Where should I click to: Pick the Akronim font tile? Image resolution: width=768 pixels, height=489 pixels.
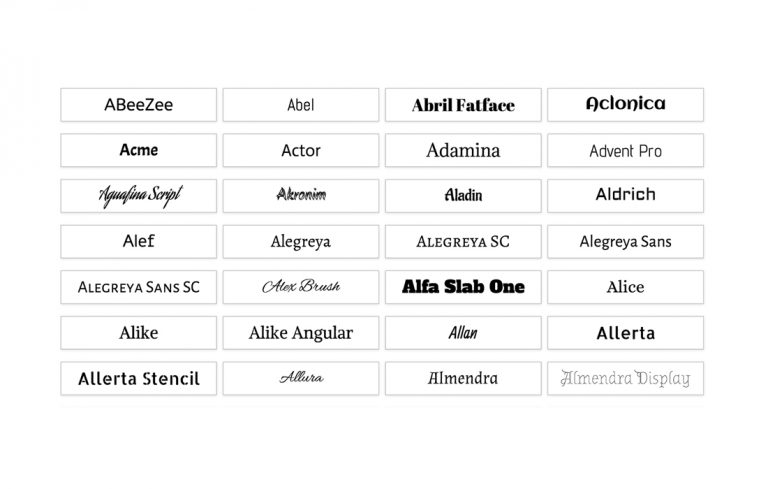301,196
